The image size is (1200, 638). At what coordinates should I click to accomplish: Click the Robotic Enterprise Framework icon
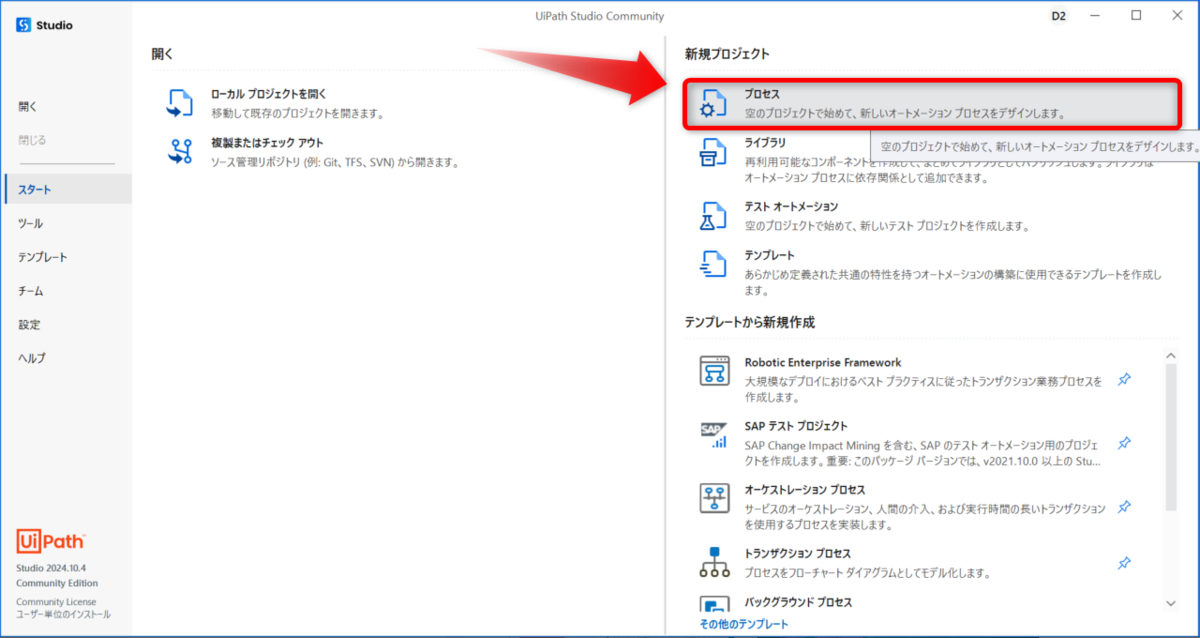(714, 370)
